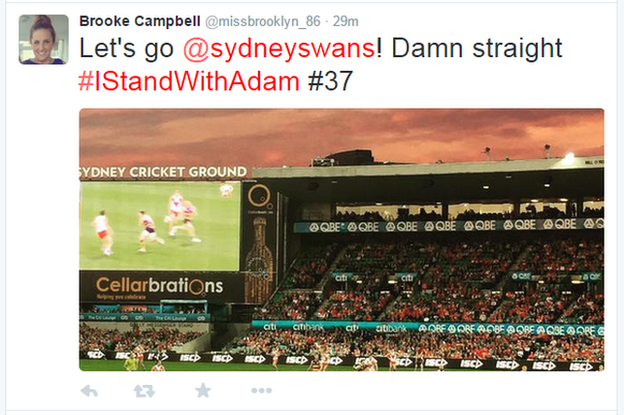The image size is (624, 415).
Task: Click the Cellarbrations ad in the photo
Action: pyautogui.click(x=160, y=286)
